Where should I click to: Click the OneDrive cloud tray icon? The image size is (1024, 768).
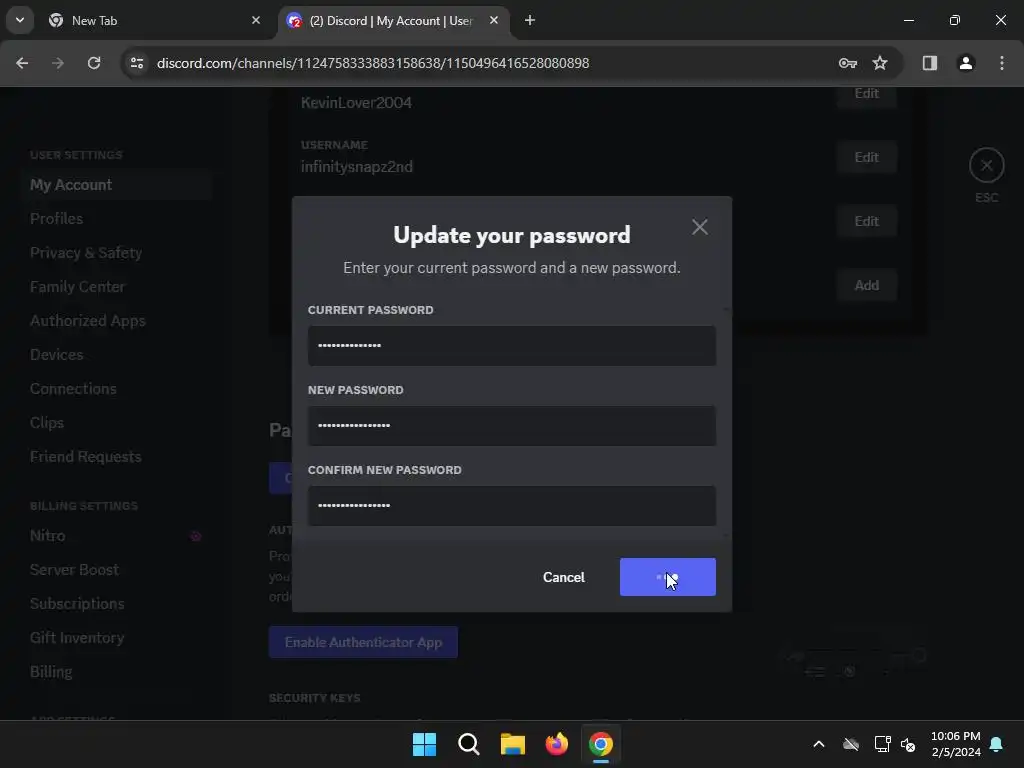850,744
